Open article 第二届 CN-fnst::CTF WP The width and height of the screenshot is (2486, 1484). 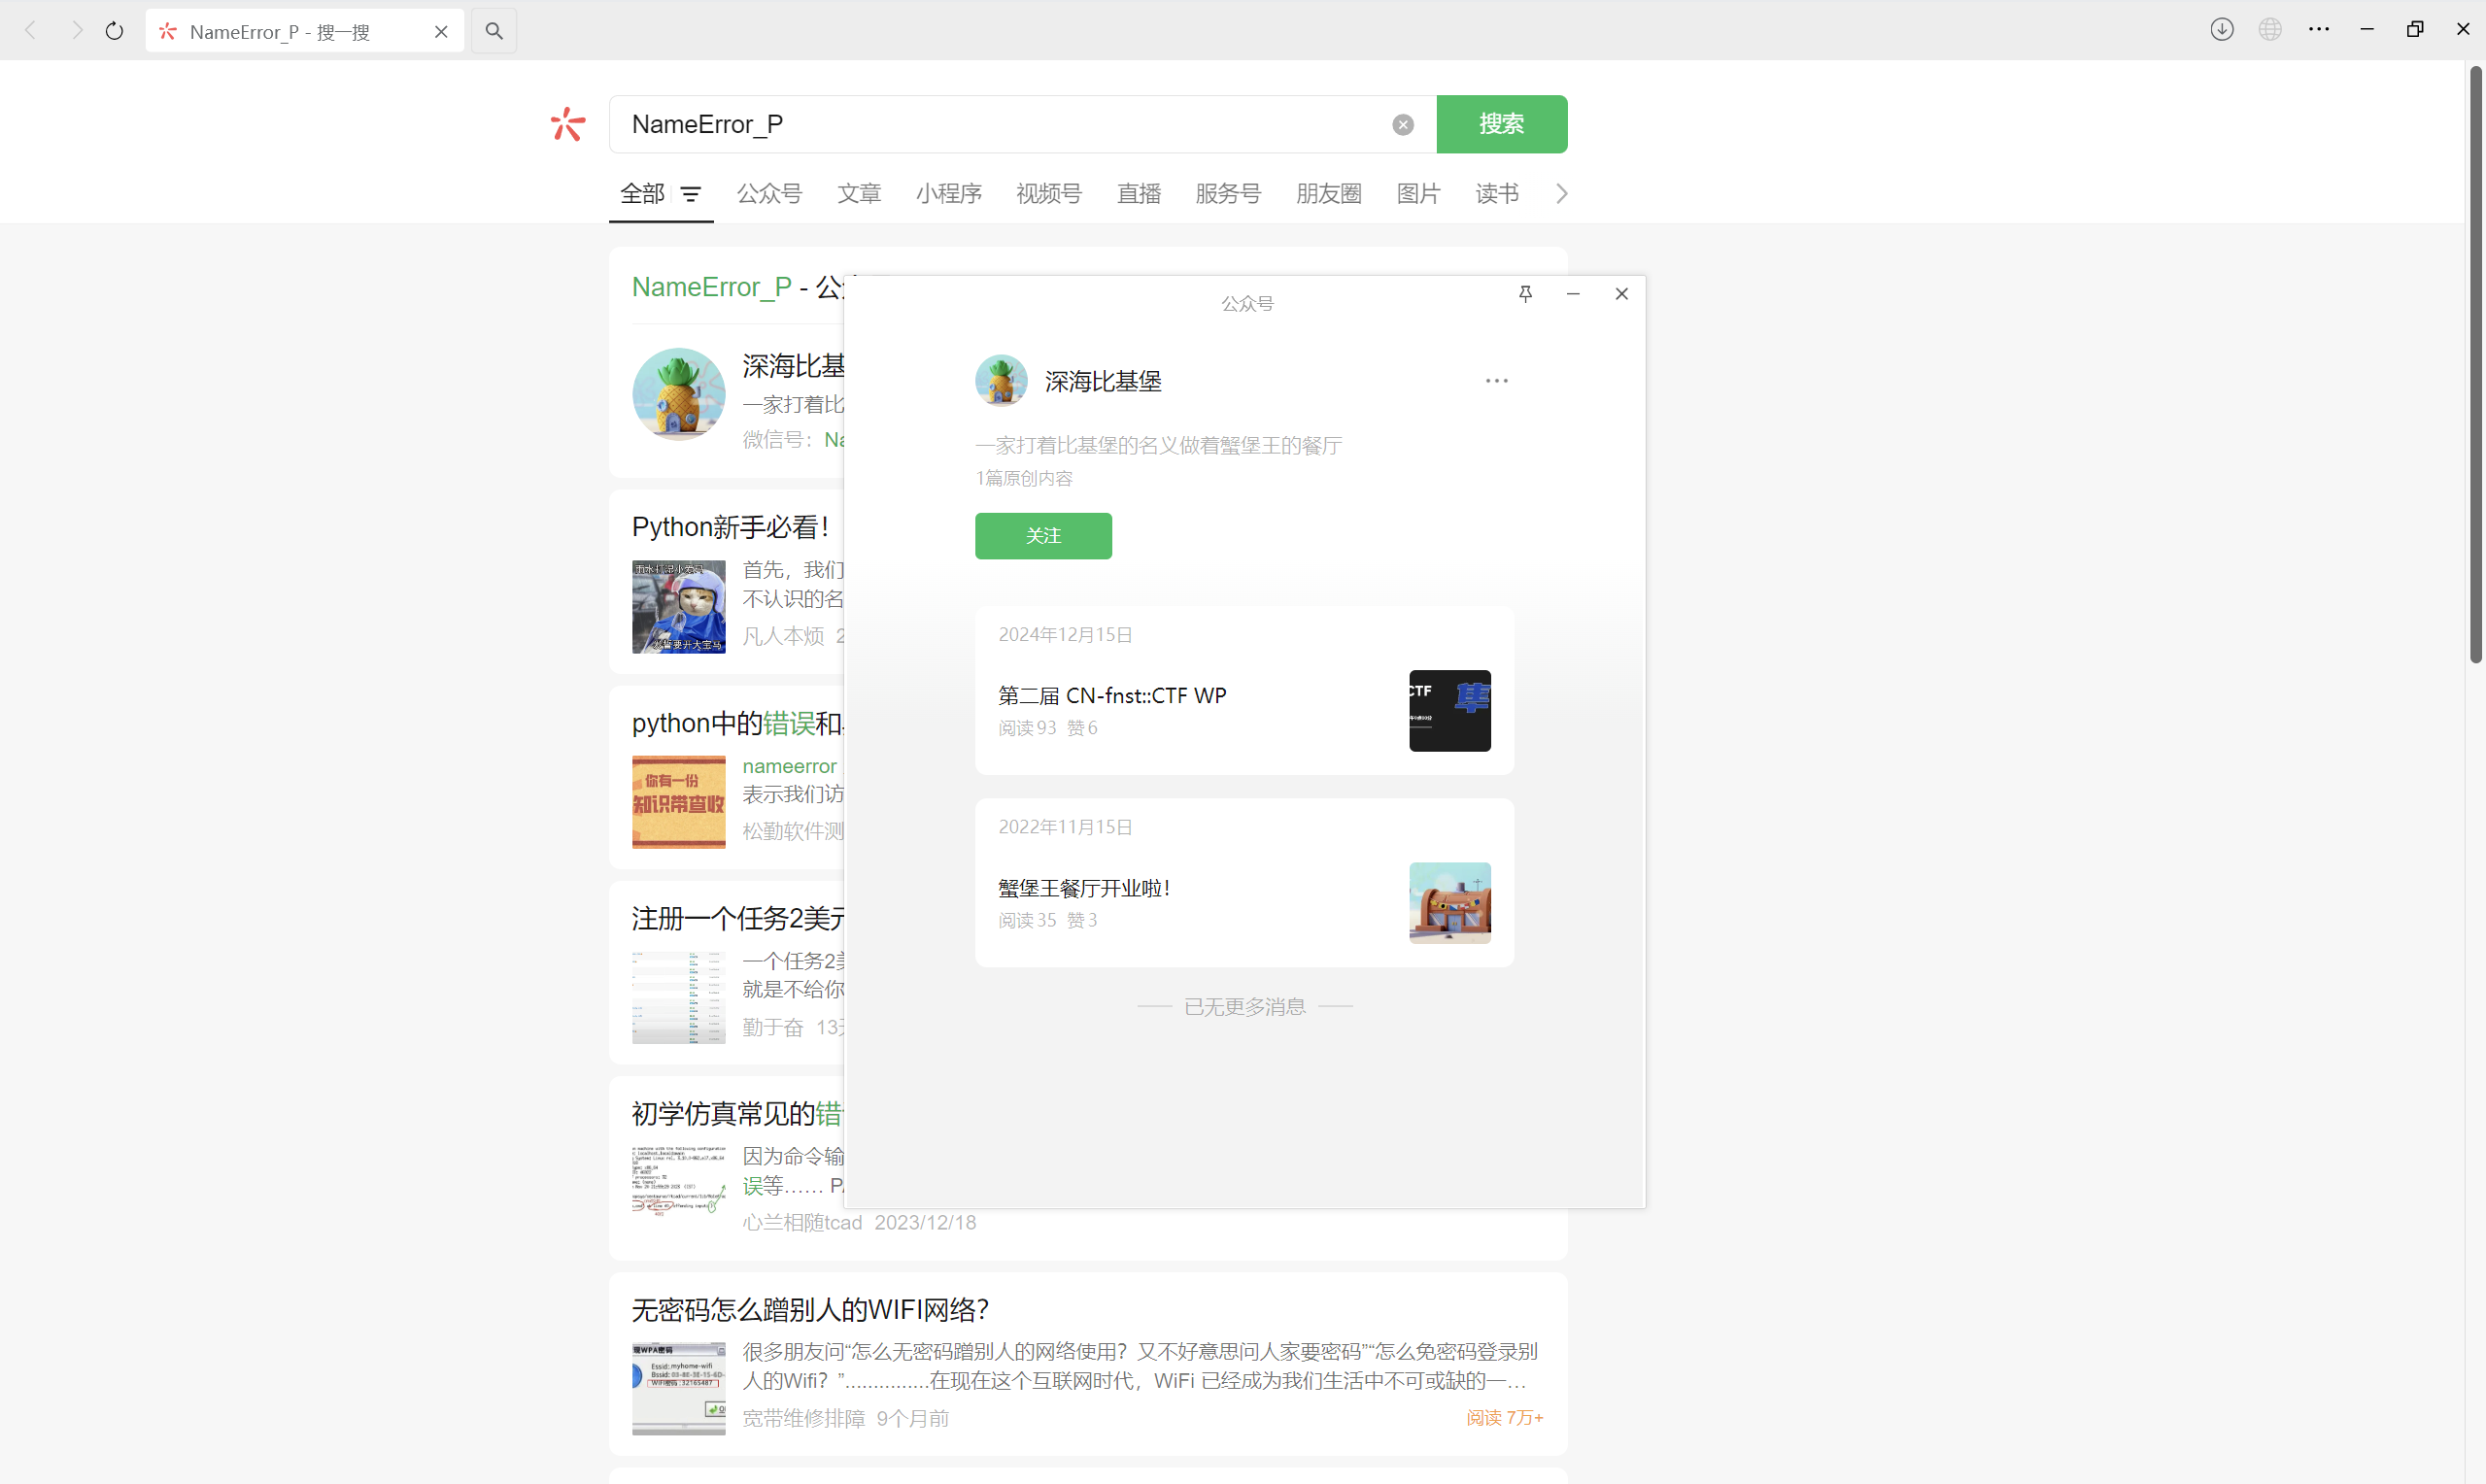(1112, 695)
